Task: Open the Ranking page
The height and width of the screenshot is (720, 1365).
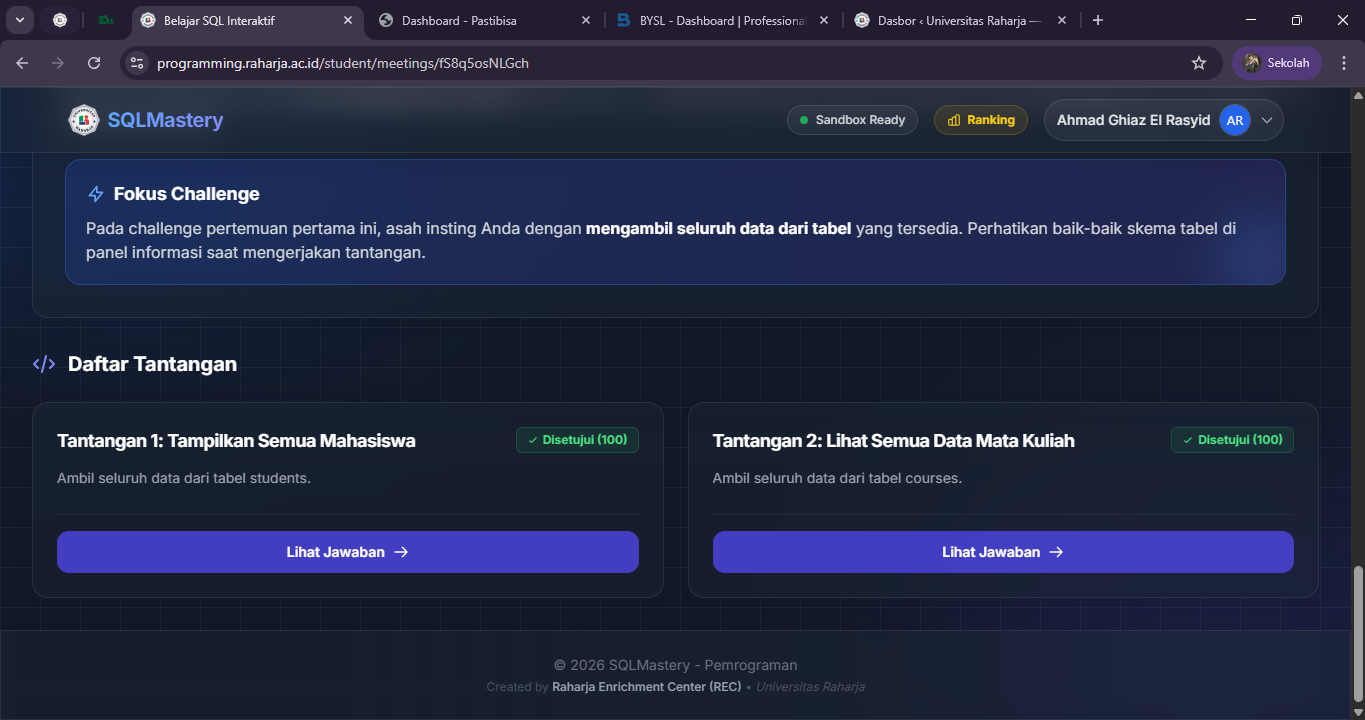Action: 980,120
